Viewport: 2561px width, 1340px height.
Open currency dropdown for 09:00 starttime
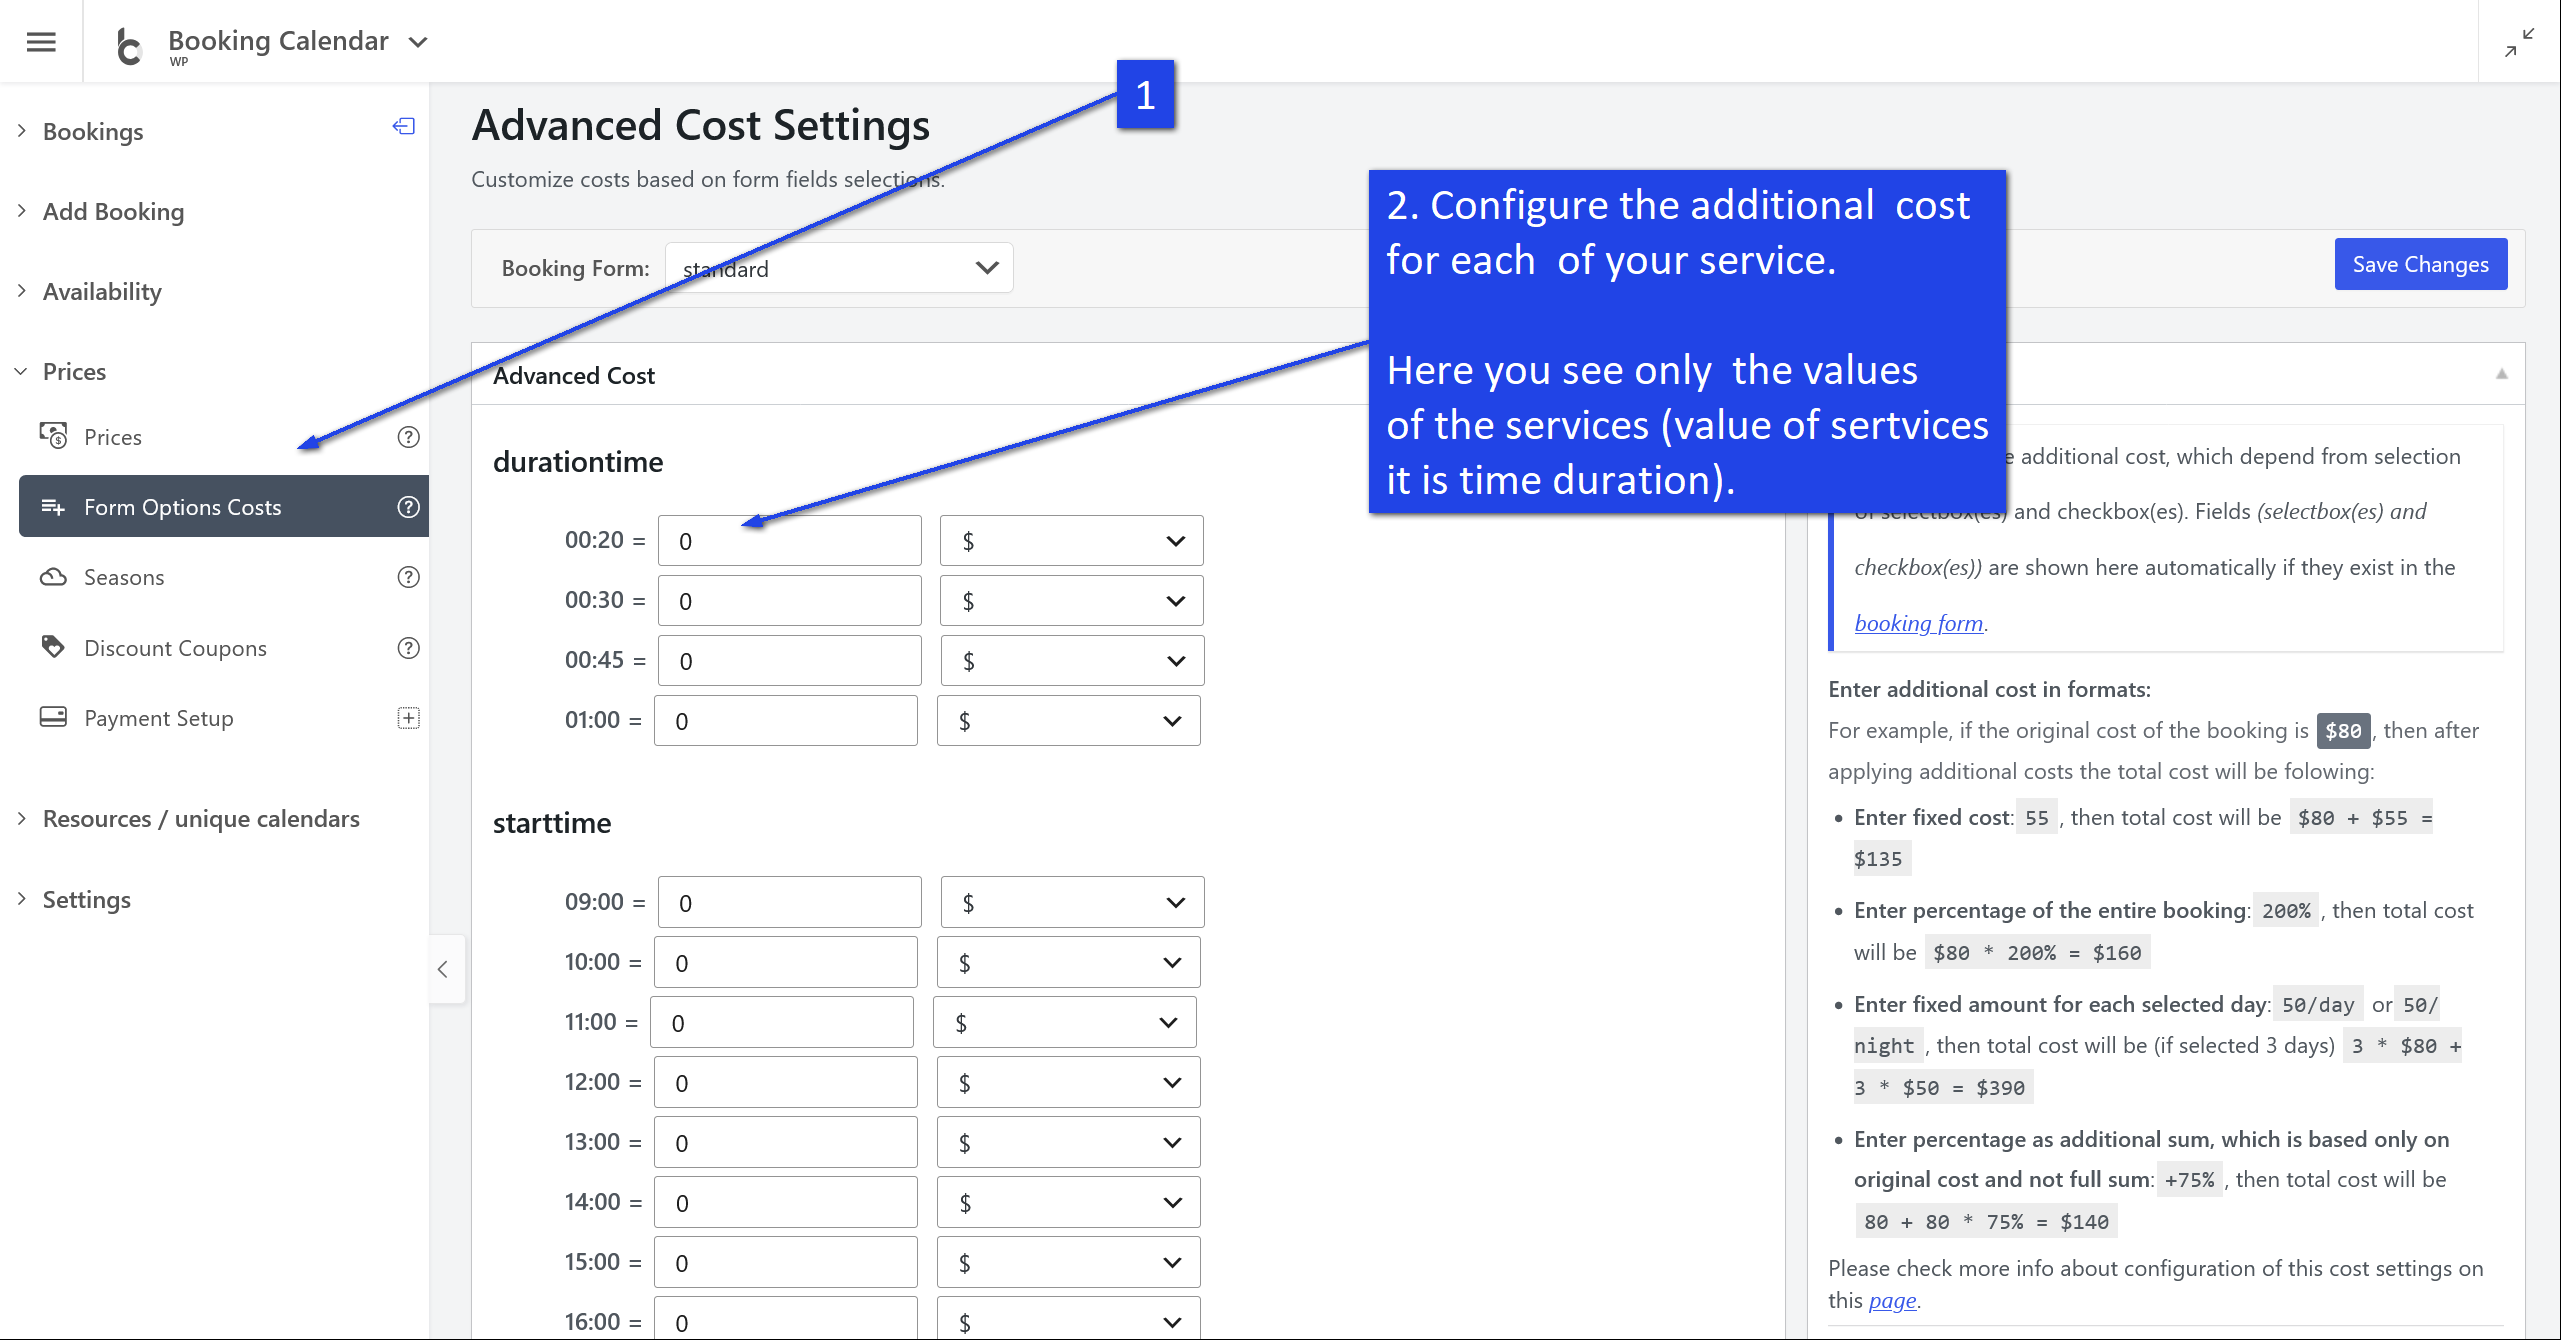point(1071,903)
